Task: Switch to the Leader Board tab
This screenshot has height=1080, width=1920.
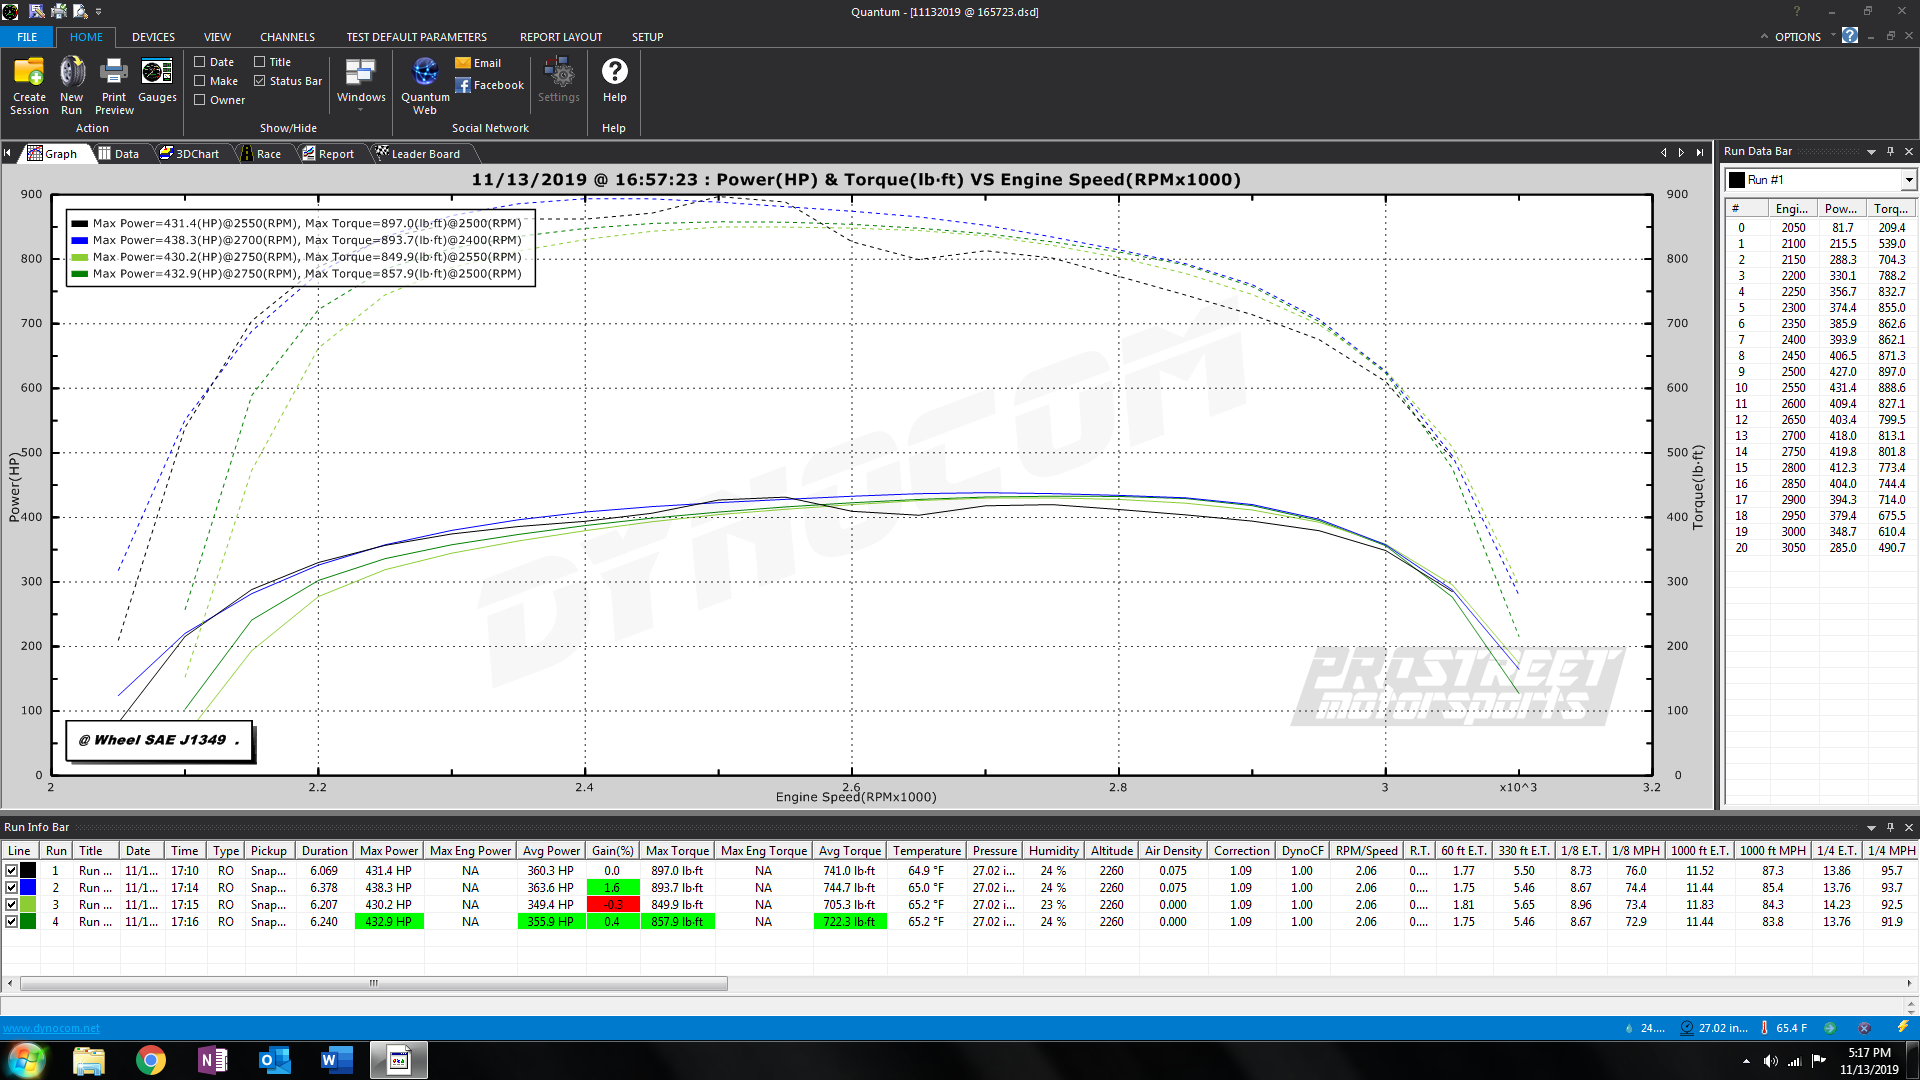Action: (x=424, y=154)
